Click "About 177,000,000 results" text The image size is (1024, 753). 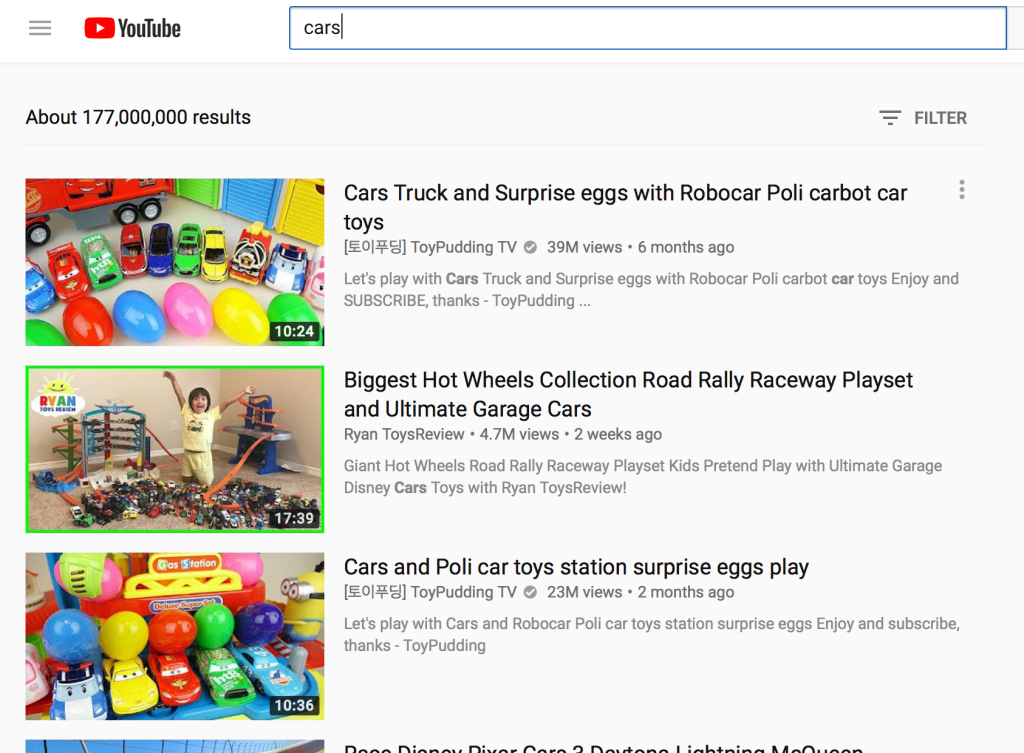138,118
